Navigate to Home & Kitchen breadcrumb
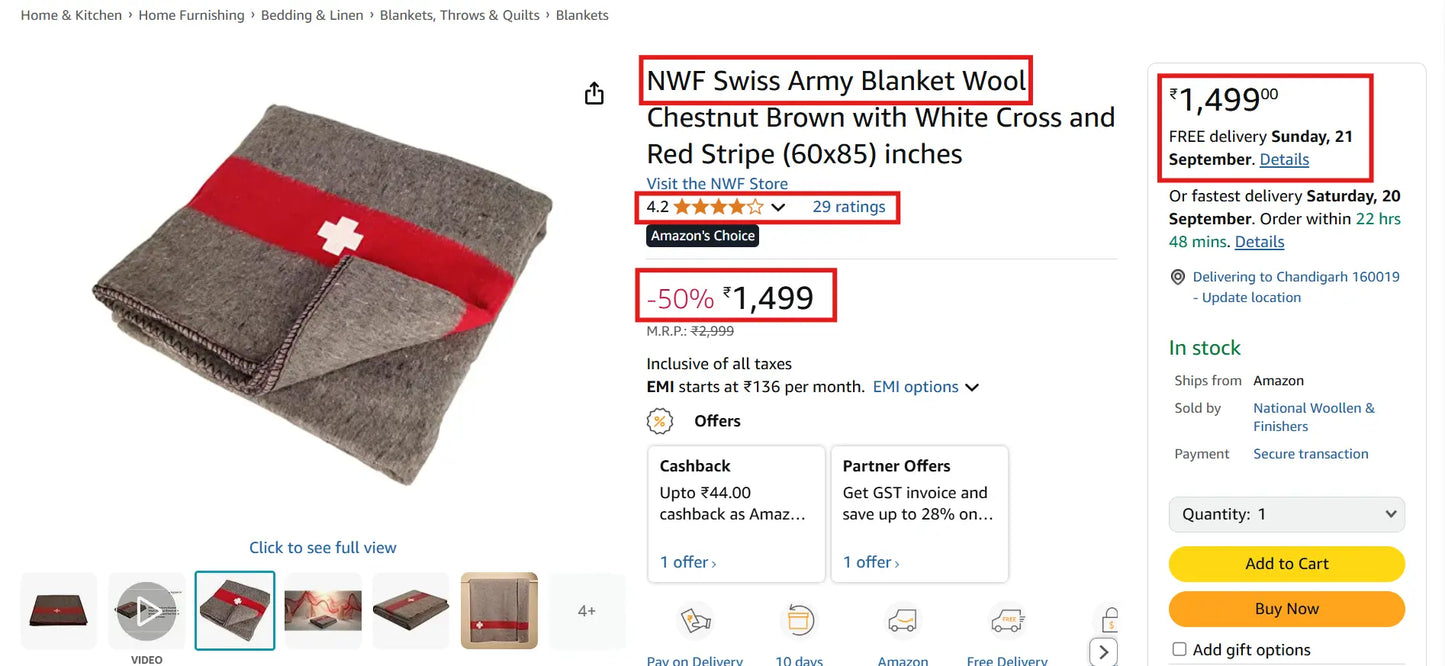 70,14
